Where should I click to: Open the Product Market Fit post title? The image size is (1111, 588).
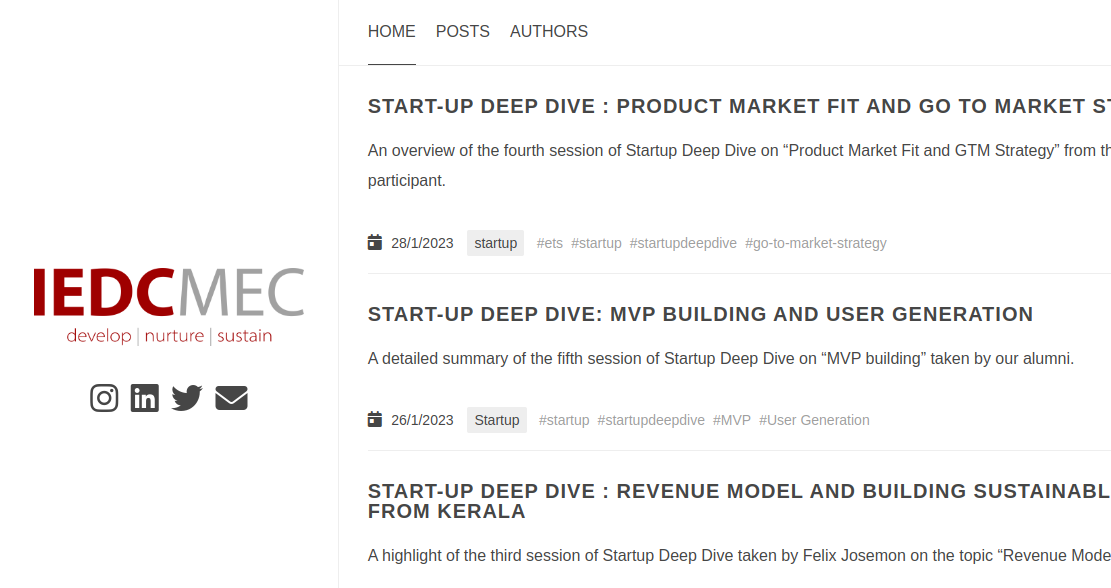[700, 106]
